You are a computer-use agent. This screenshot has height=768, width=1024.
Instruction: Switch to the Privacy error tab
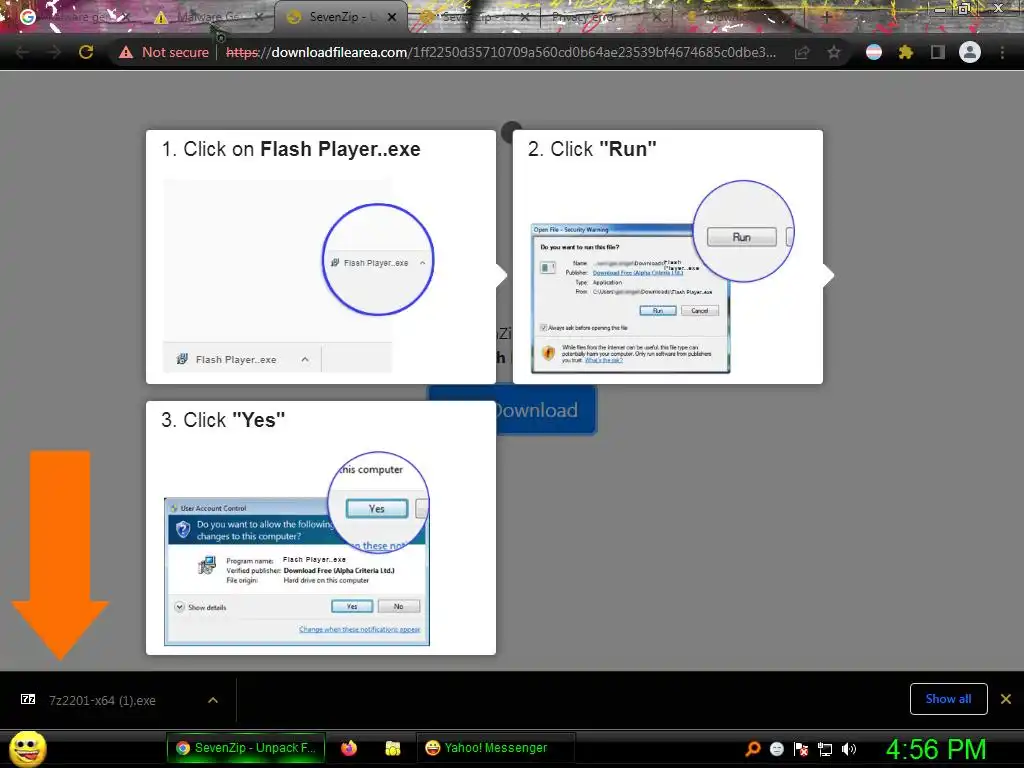[x=604, y=17]
